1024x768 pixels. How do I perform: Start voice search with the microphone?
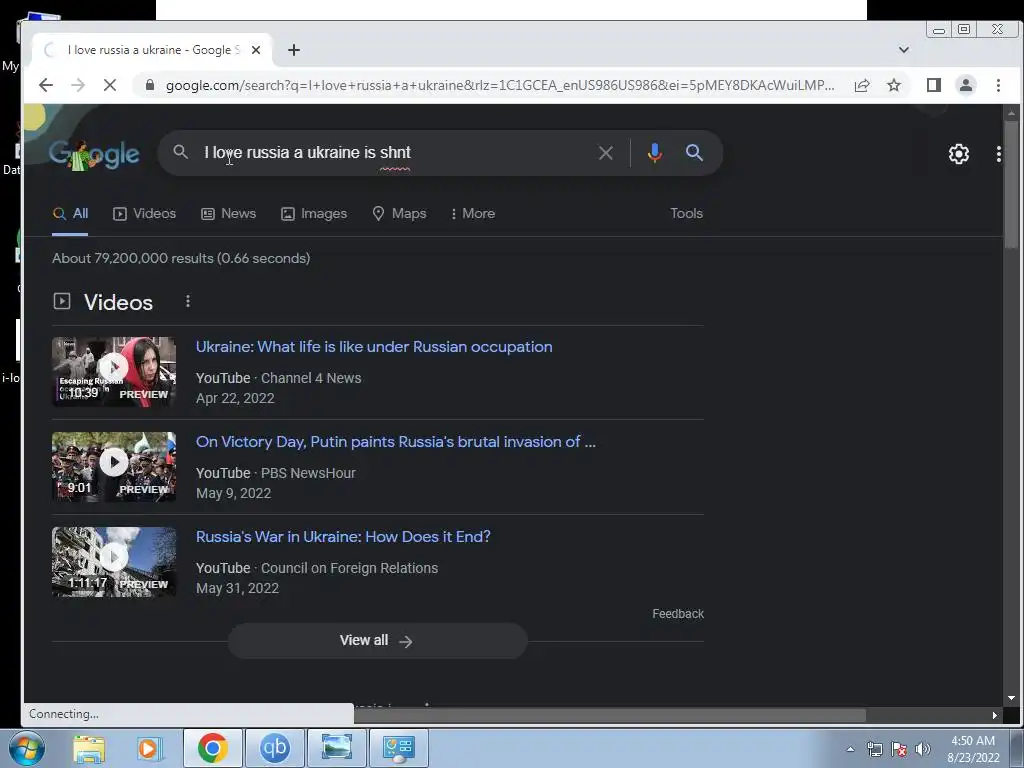[x=654, y=153]
